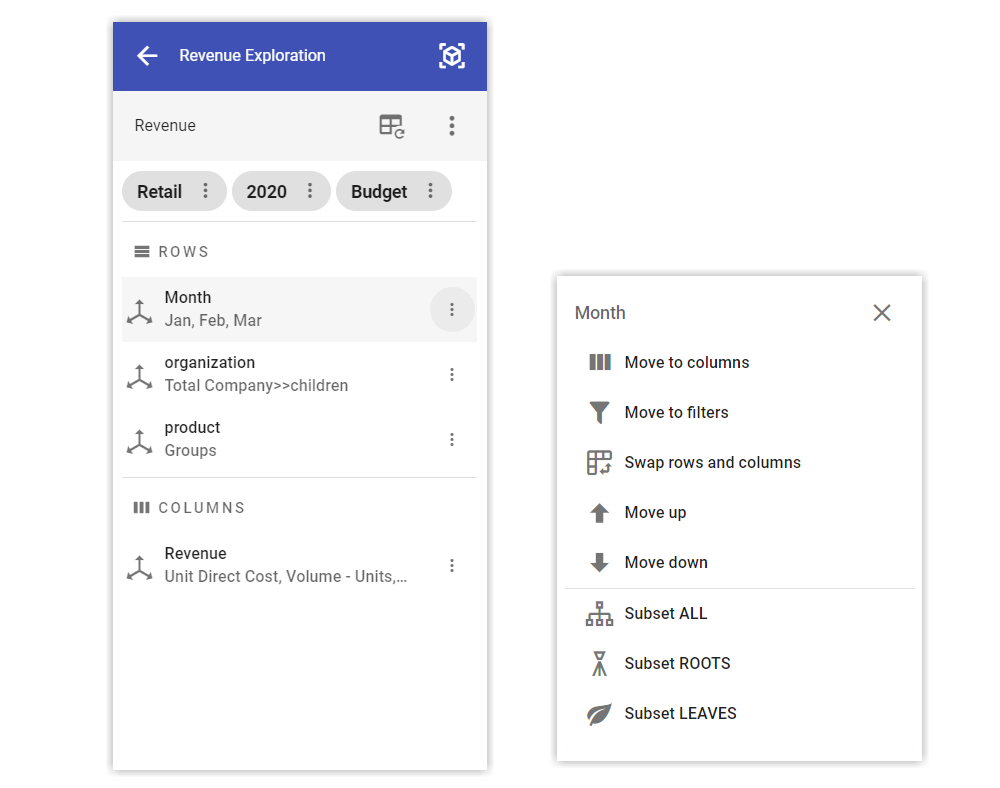
Task: Choose Move down
Action: point(739,563)
